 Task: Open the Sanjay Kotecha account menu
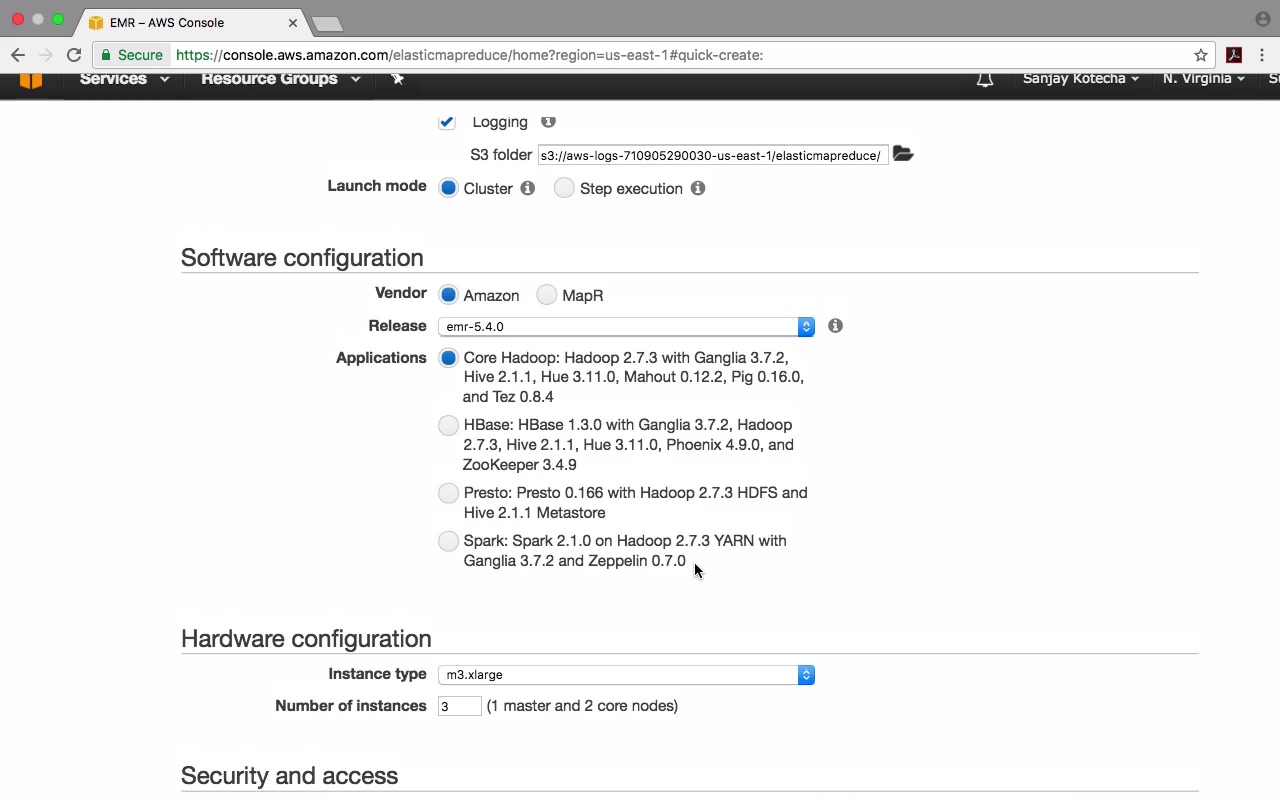pyautogui.click(x=1081, y=79)
